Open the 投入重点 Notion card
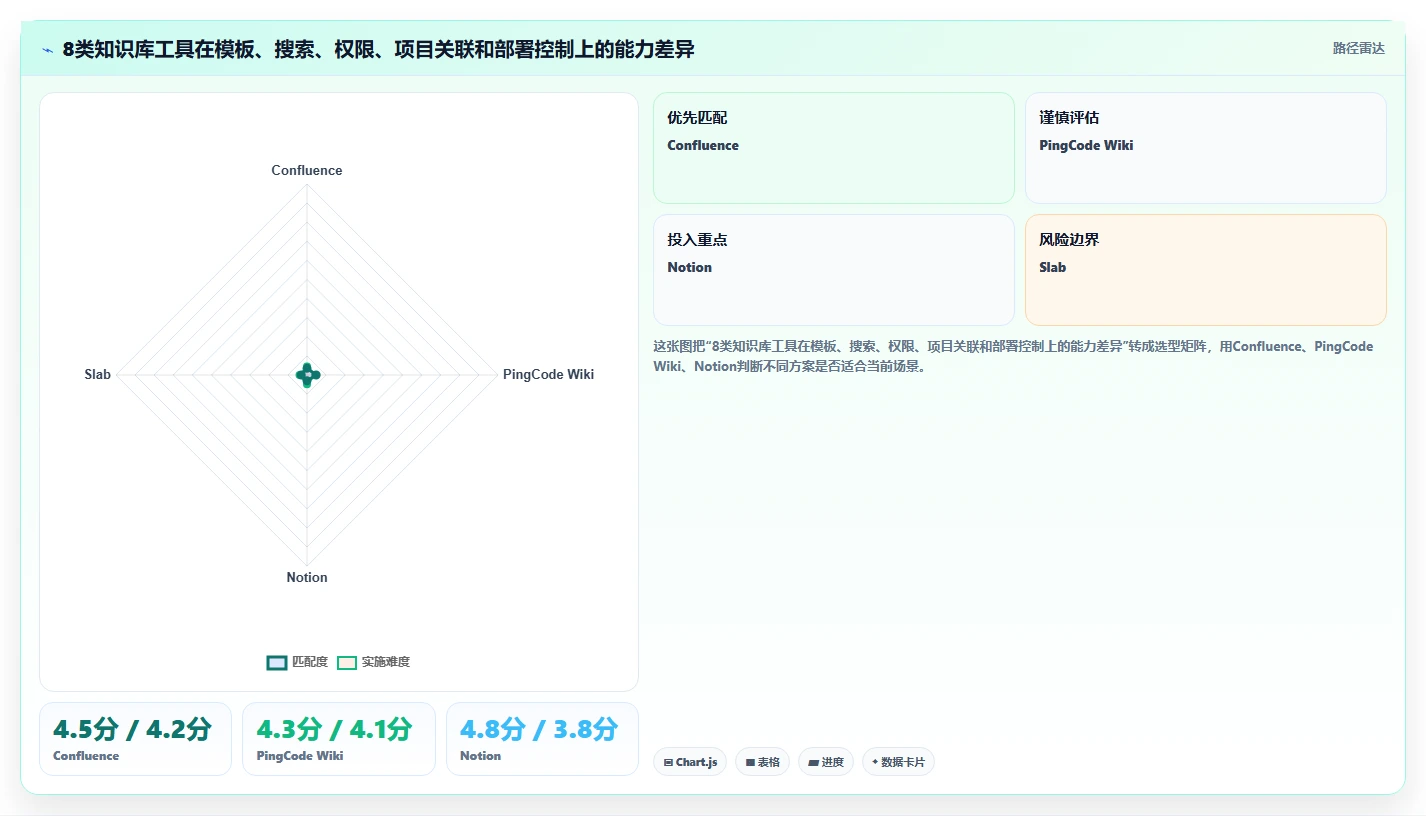Screen dimensions: 1426x816 tap(834, 270)
